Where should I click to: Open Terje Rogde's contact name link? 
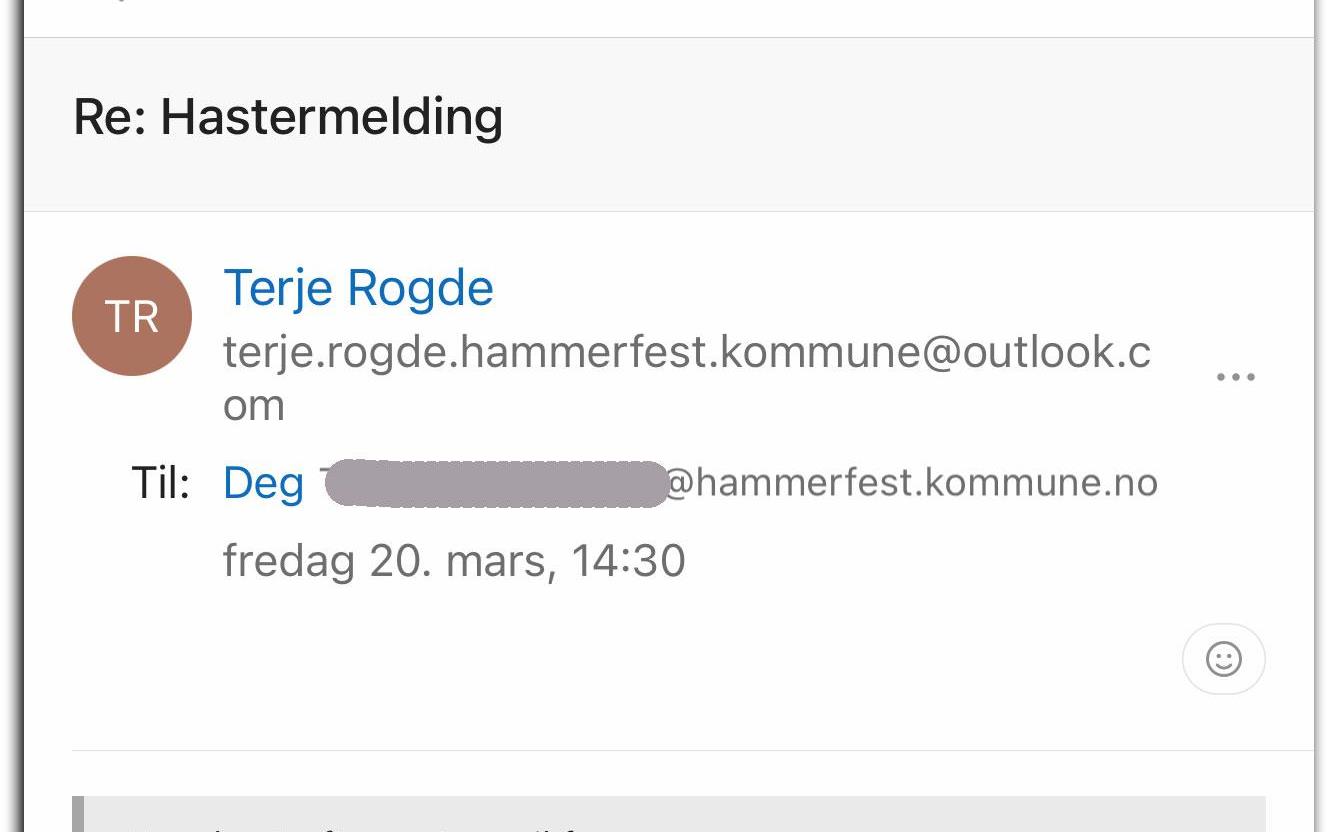357,289
